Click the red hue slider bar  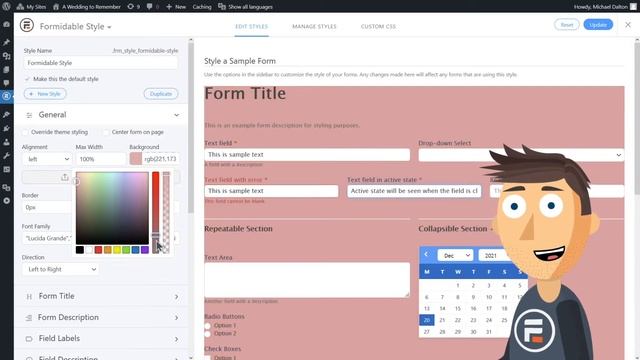tap(156, 212)
